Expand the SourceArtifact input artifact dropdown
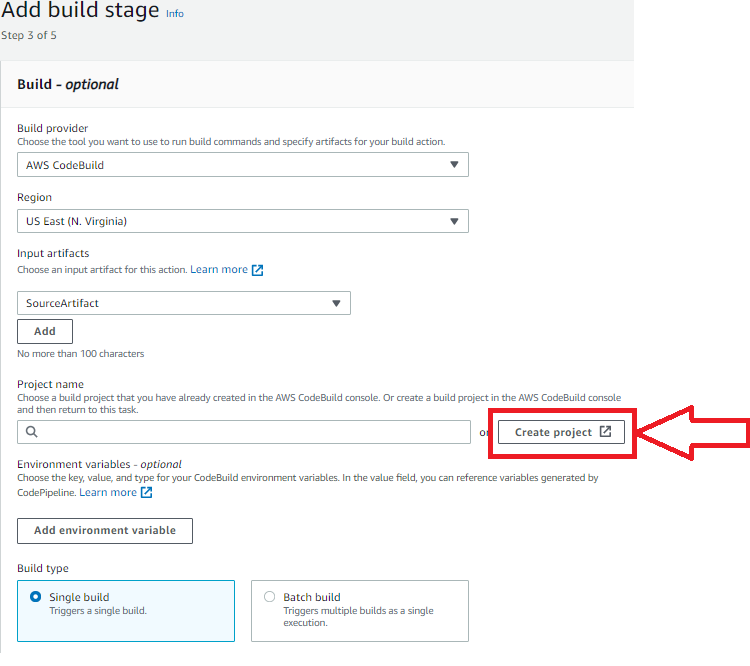 pos(184,303)
